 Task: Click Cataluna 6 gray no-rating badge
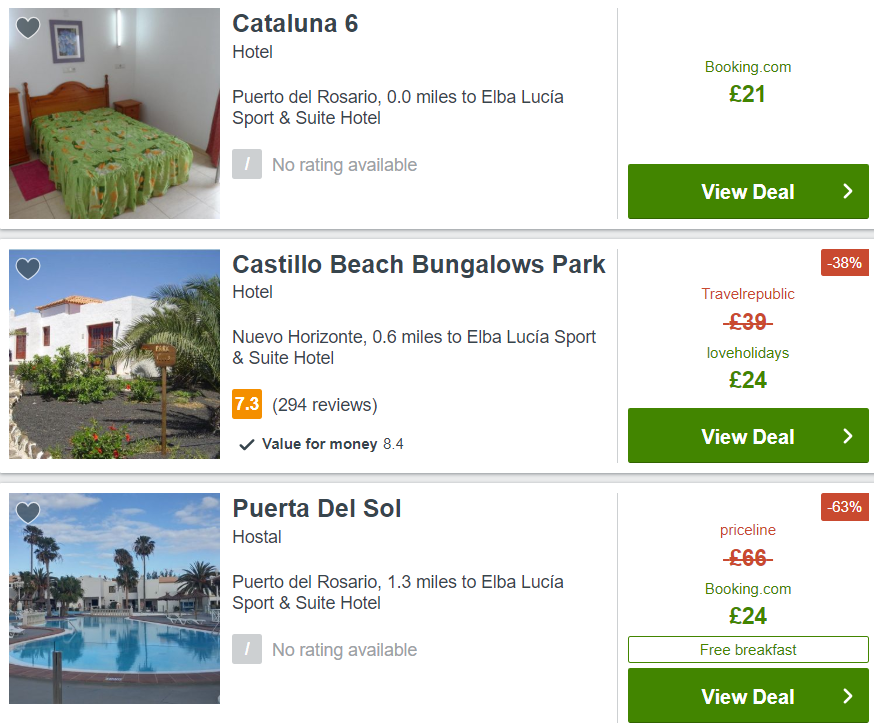click(247, 164)
